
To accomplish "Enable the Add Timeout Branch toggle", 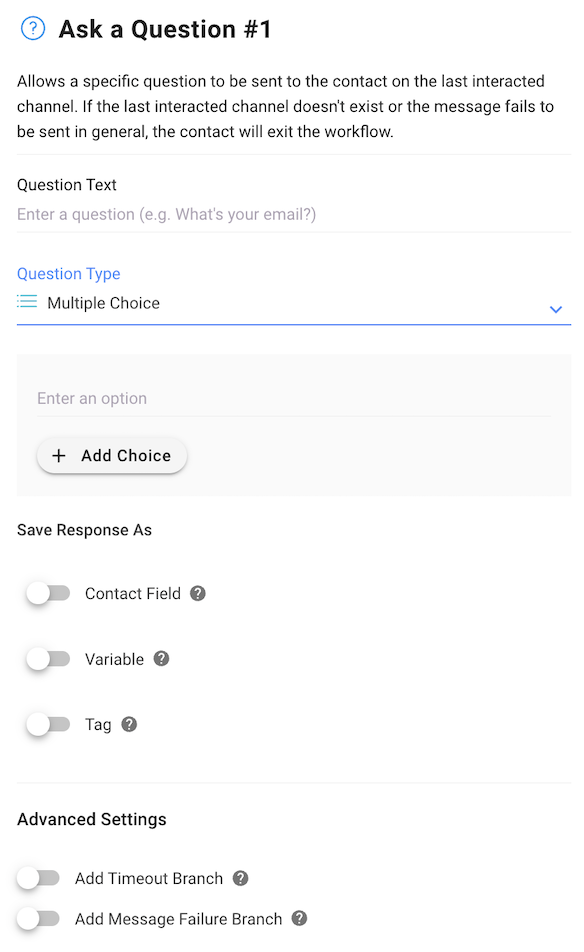I will tap(38, 878).
